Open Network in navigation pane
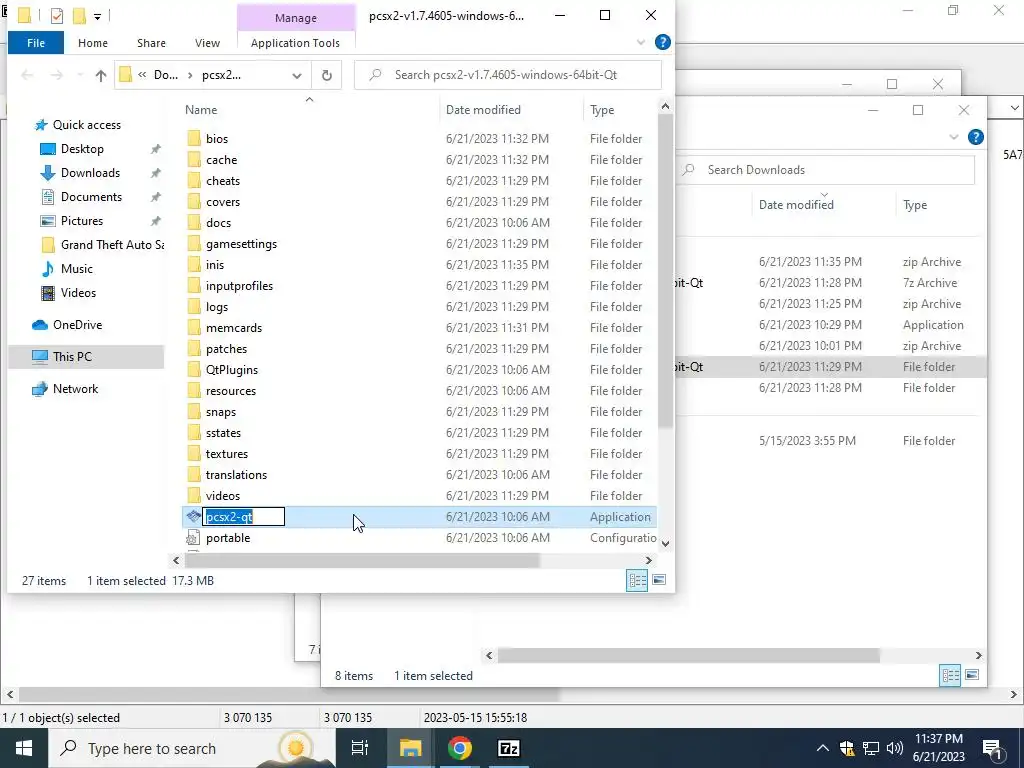This screenshot has width=1024, height=768. [x=75, y=389]
